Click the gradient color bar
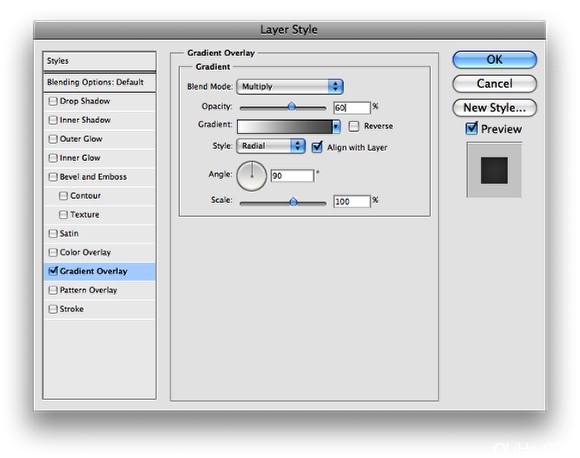Image resolution: width=580 pixels, height=458 pixels. [284, 127]
